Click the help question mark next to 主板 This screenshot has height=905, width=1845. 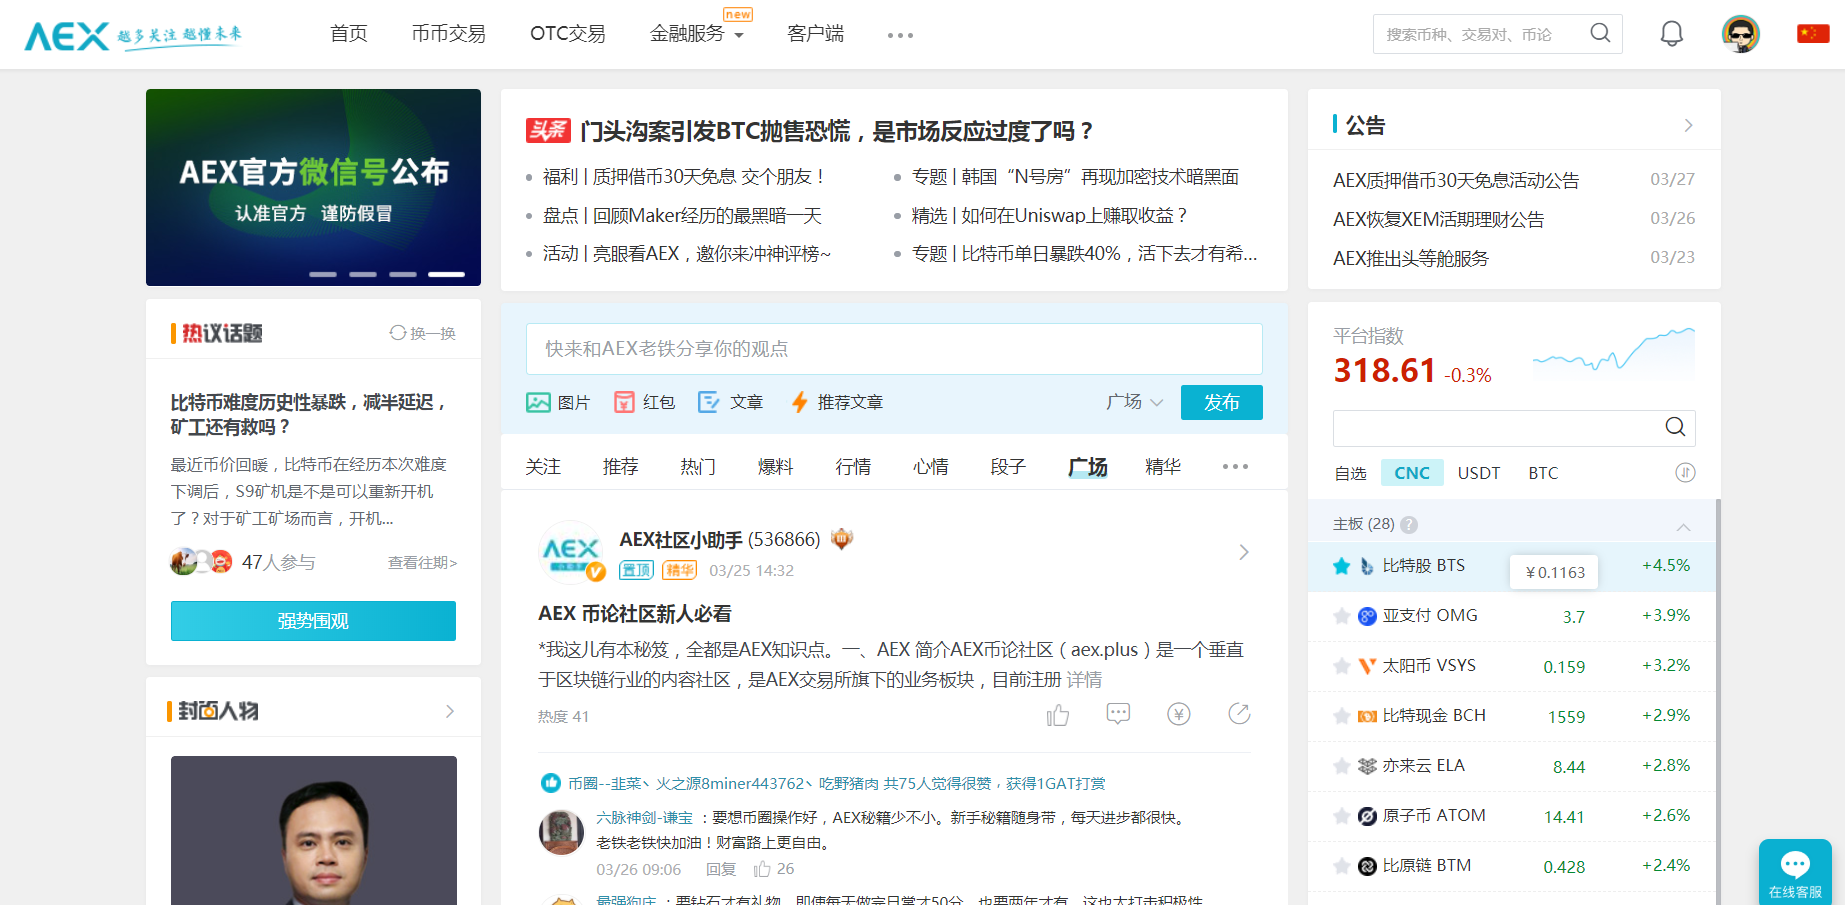coord(1409,524)
